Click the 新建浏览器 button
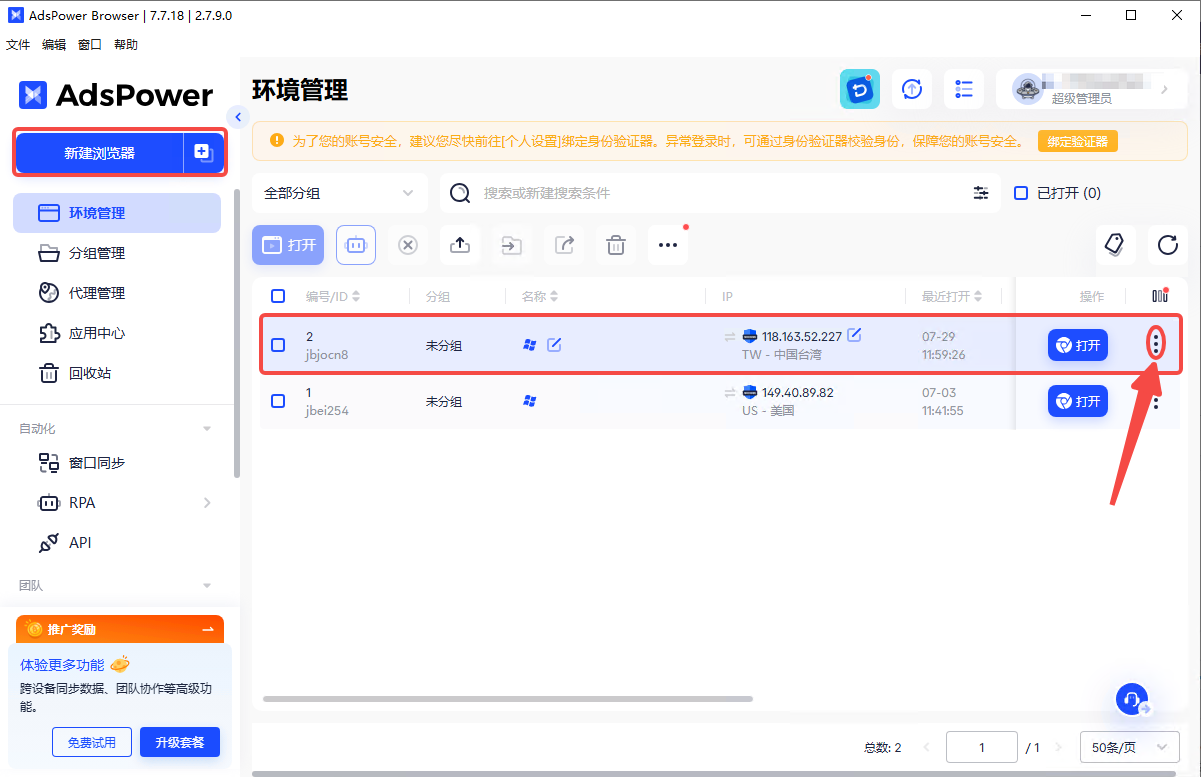The width and height of the screenshot is (1201, 777). [x=99, y=153]
